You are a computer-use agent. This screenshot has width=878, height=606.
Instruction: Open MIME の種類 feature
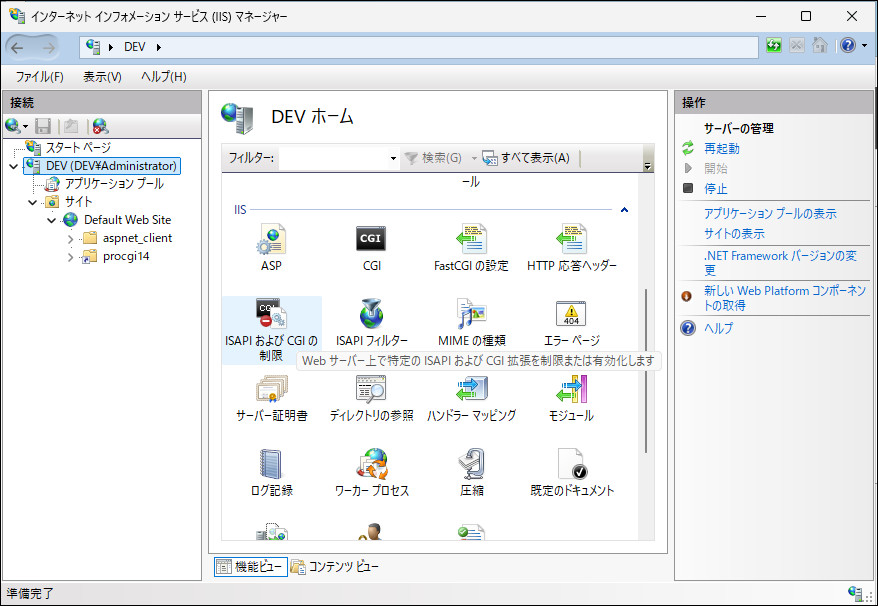tap(471, 322)
